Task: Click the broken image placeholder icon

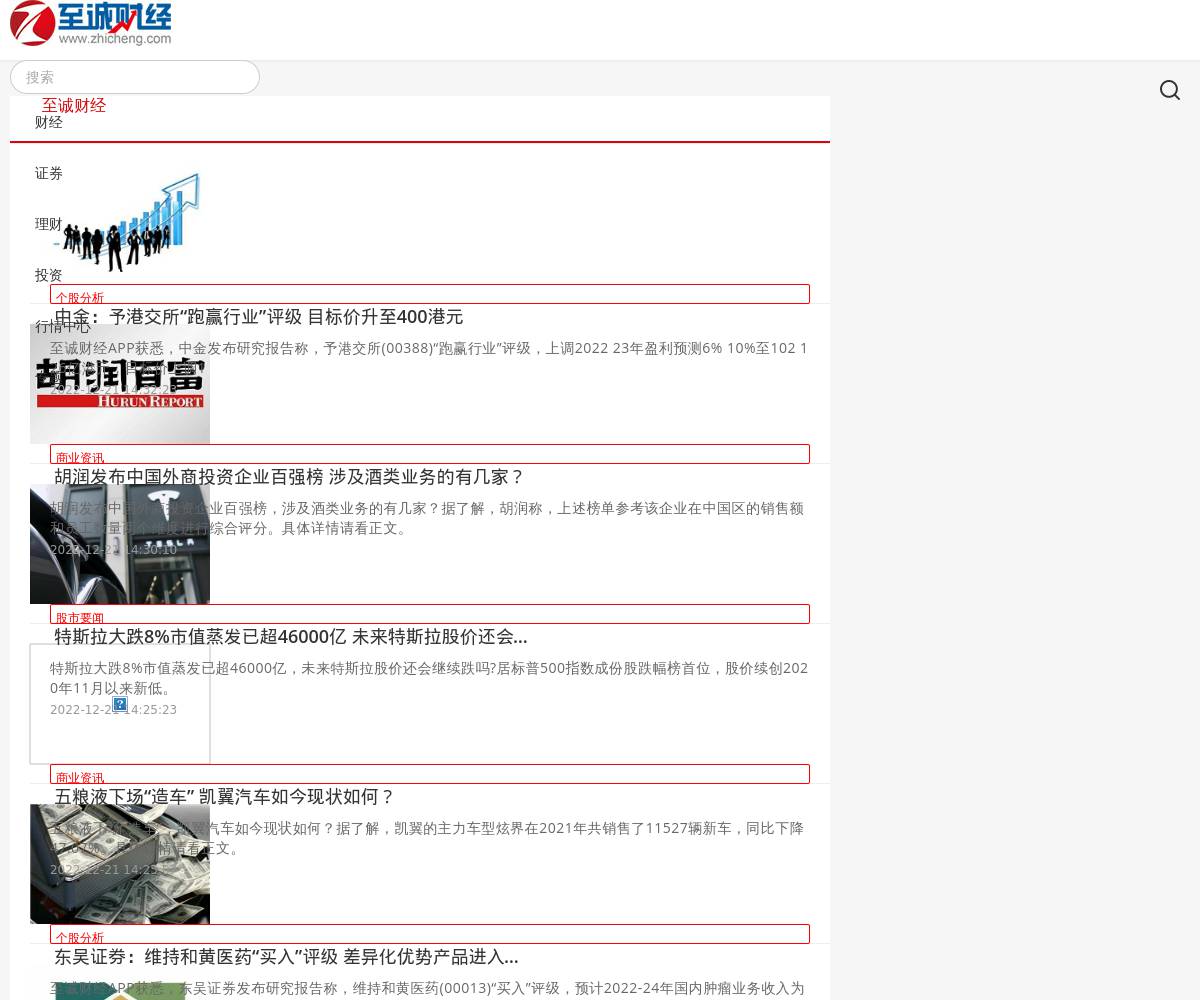Action: point(120,704)
